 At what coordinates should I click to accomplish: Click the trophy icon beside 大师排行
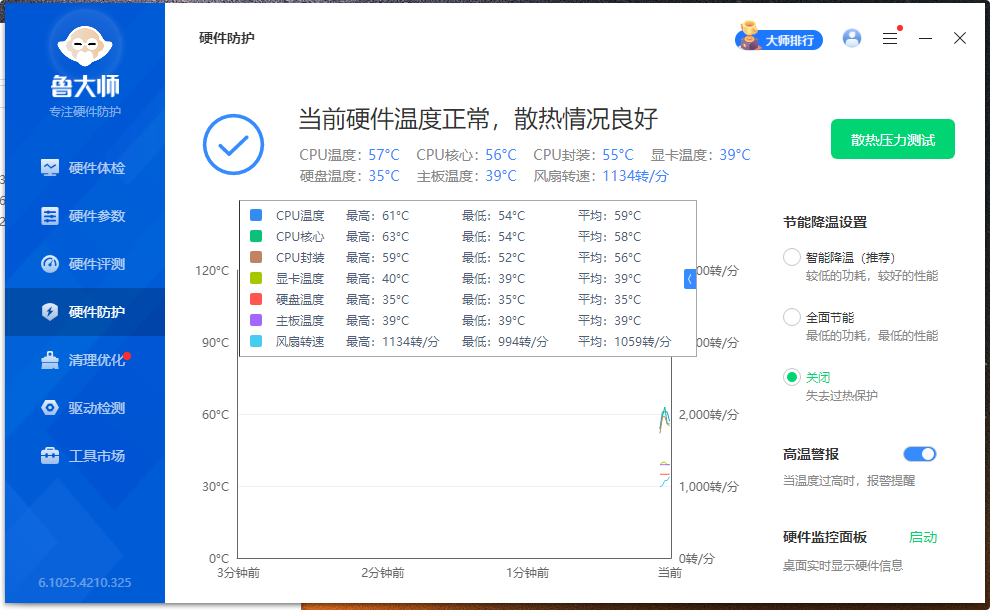tap(749, 35)
